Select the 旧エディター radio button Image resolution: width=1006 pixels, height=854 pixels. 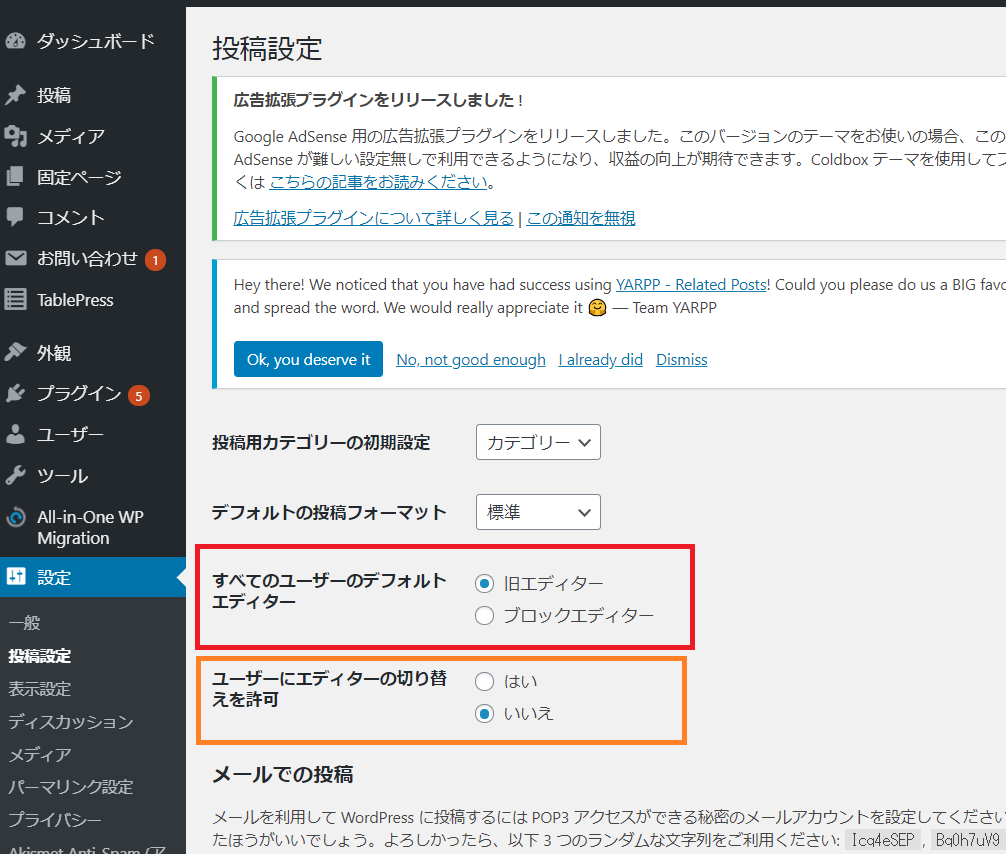click(x=485, y=583)
